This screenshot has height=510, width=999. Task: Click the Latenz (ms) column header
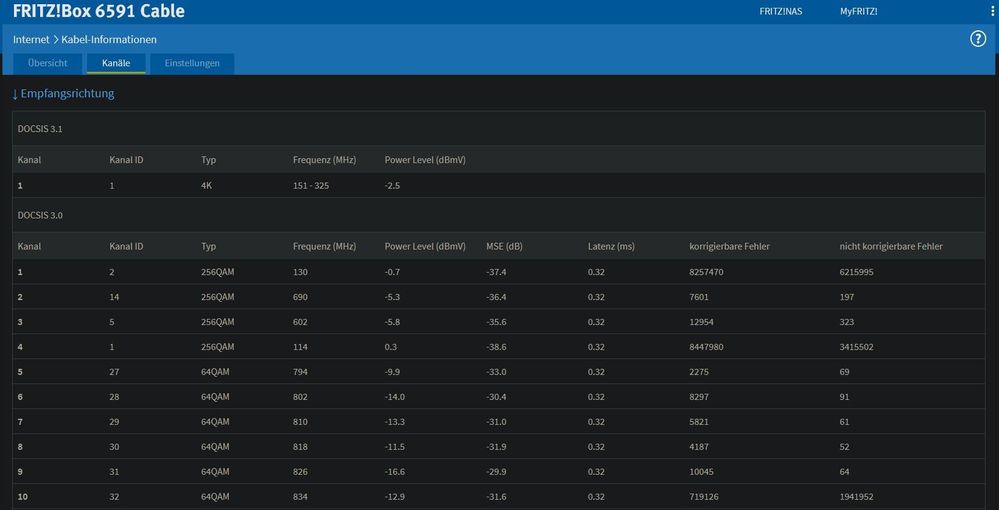point(611,246)
